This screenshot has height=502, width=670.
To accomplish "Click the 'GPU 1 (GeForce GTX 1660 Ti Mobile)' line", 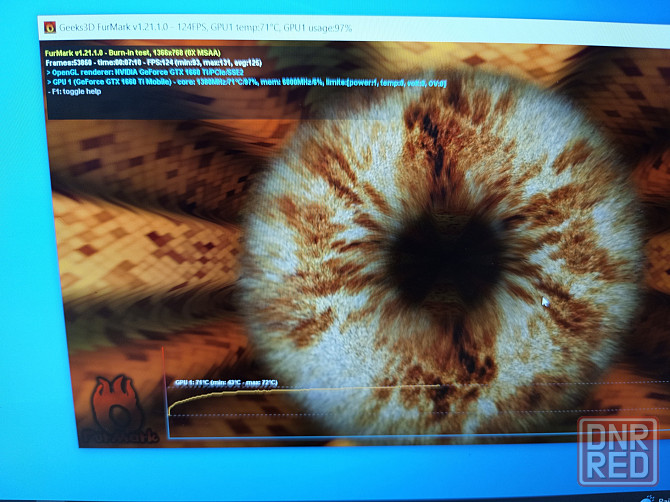I will (246, 82).
